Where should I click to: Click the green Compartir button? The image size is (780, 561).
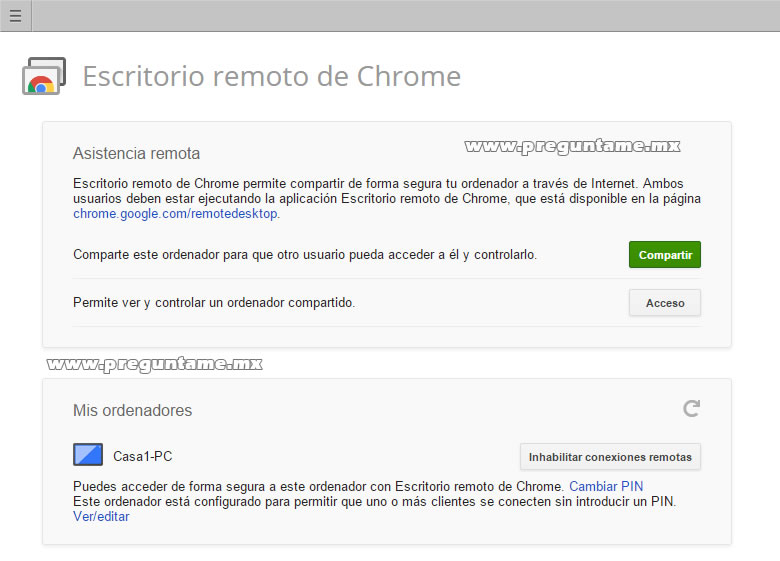coord(665,255)
